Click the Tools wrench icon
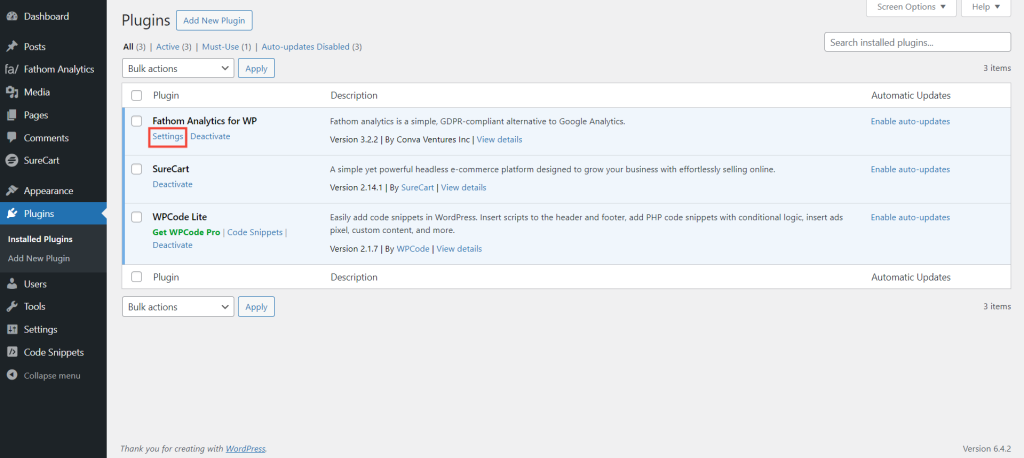Viewport: 1024px width, 458px height. [11, 306]
